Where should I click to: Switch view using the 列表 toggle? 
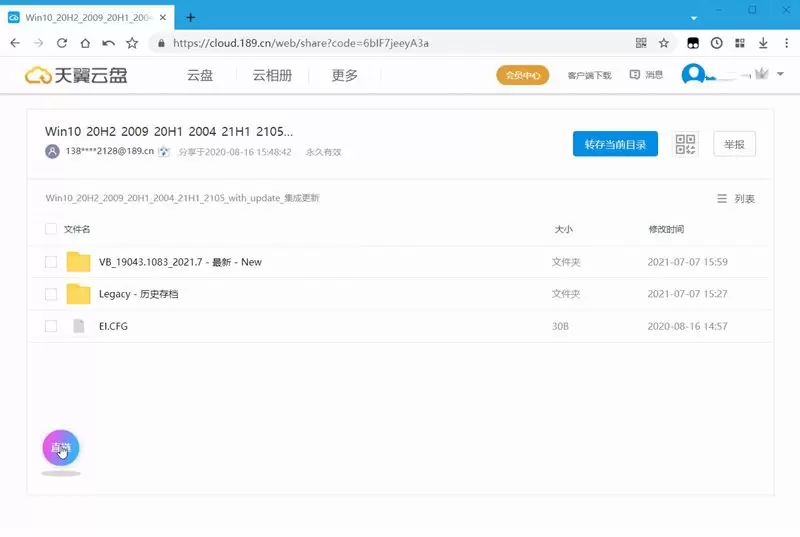click(x=736, y=199)
